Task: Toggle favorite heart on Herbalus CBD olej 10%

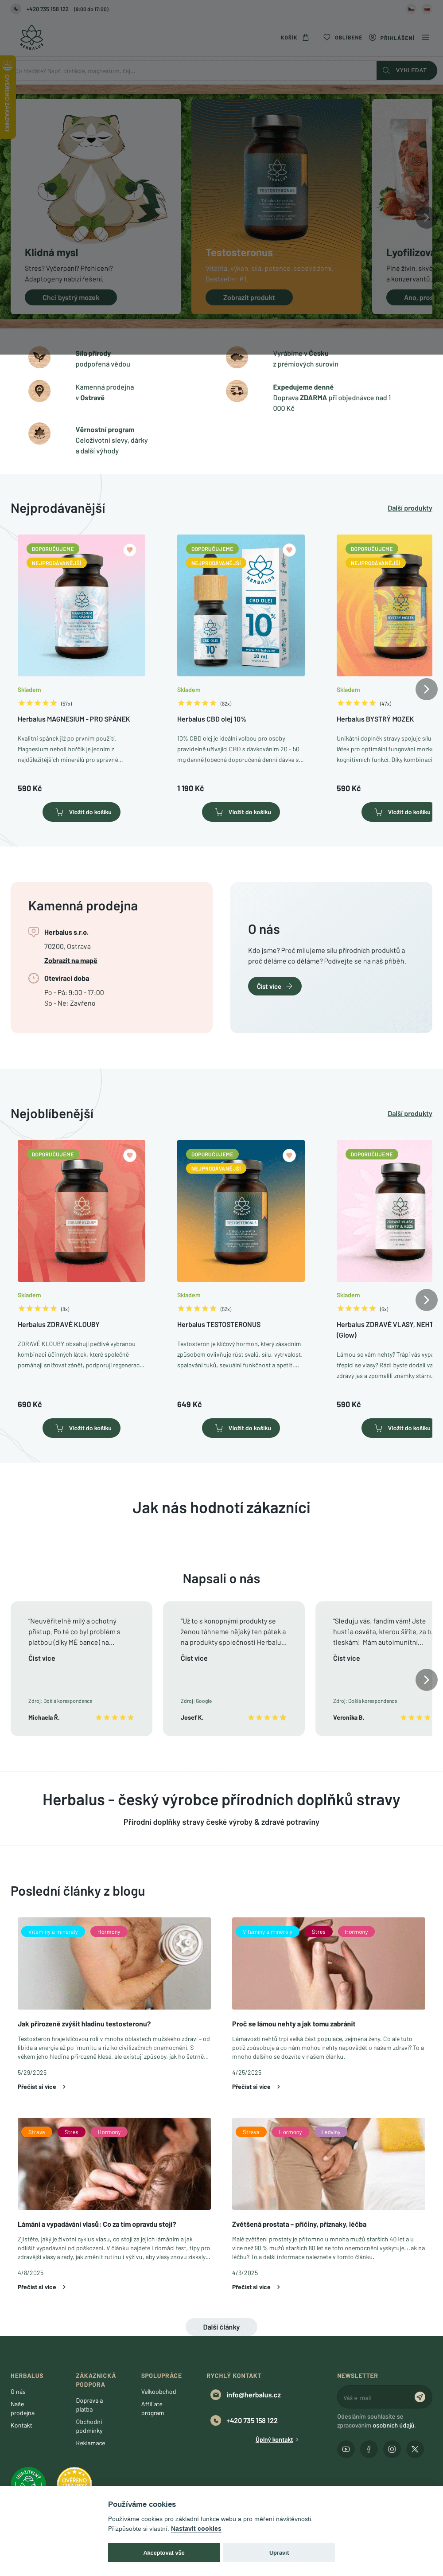Action: coord(289,549)
